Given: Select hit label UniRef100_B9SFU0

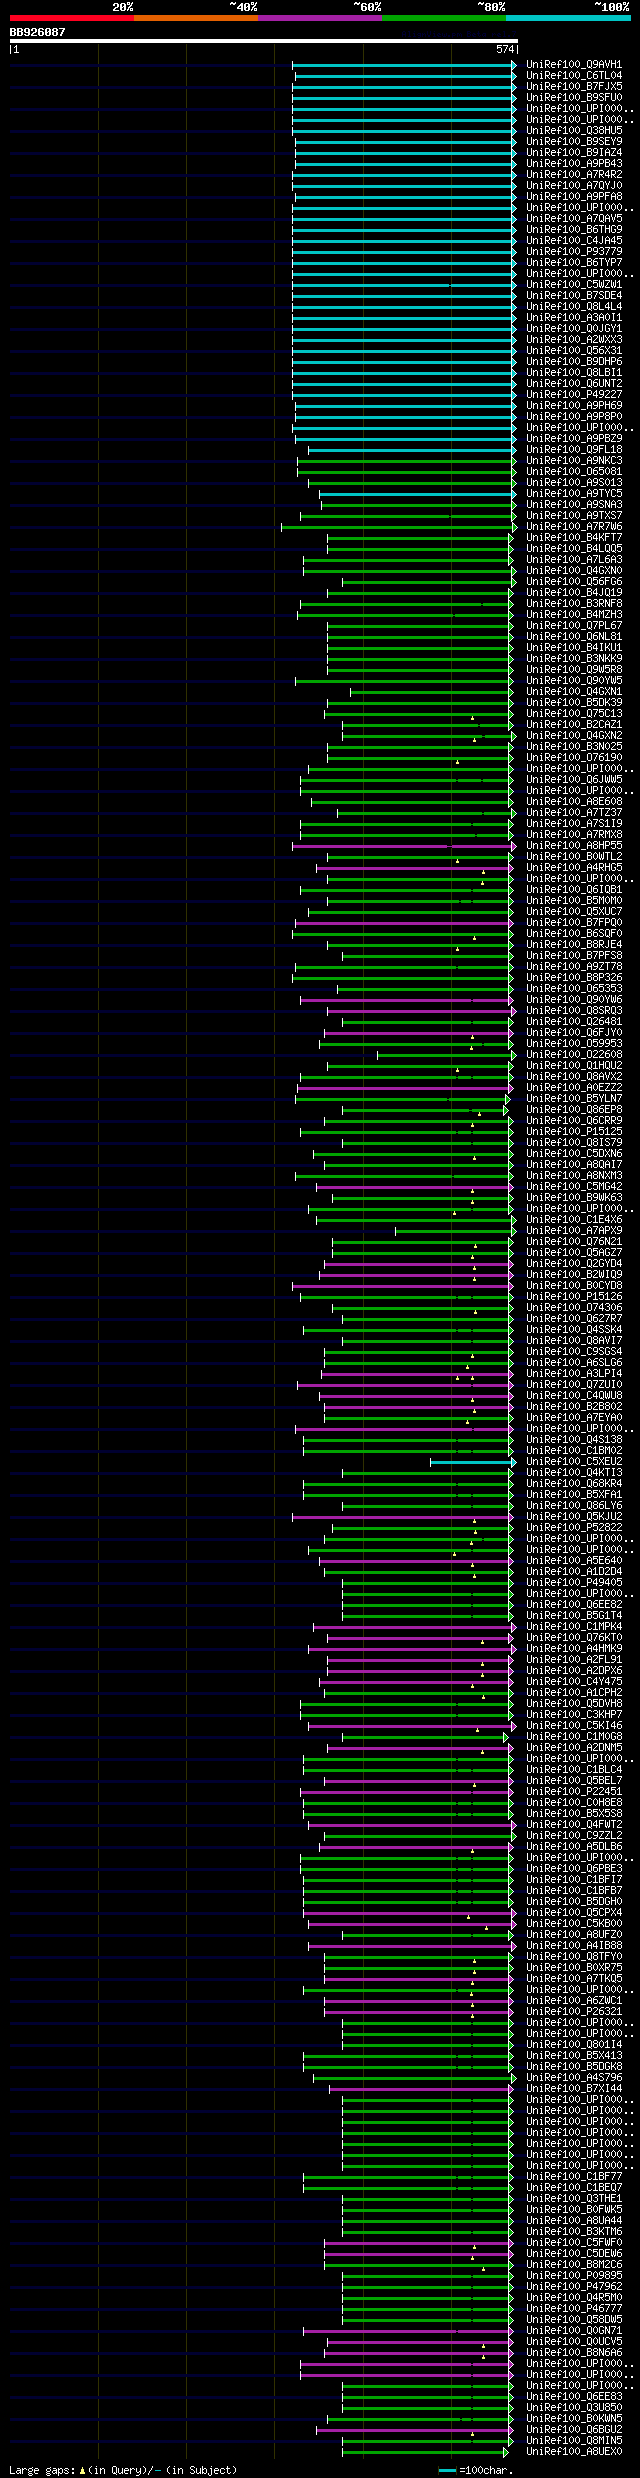Looking at the screenshot, I should coord(574,97).
